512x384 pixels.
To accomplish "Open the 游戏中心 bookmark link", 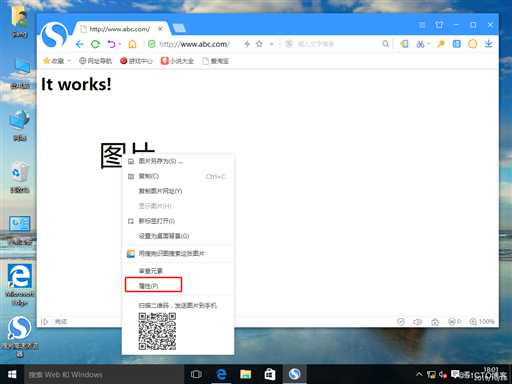I will (x=136, y=61).
